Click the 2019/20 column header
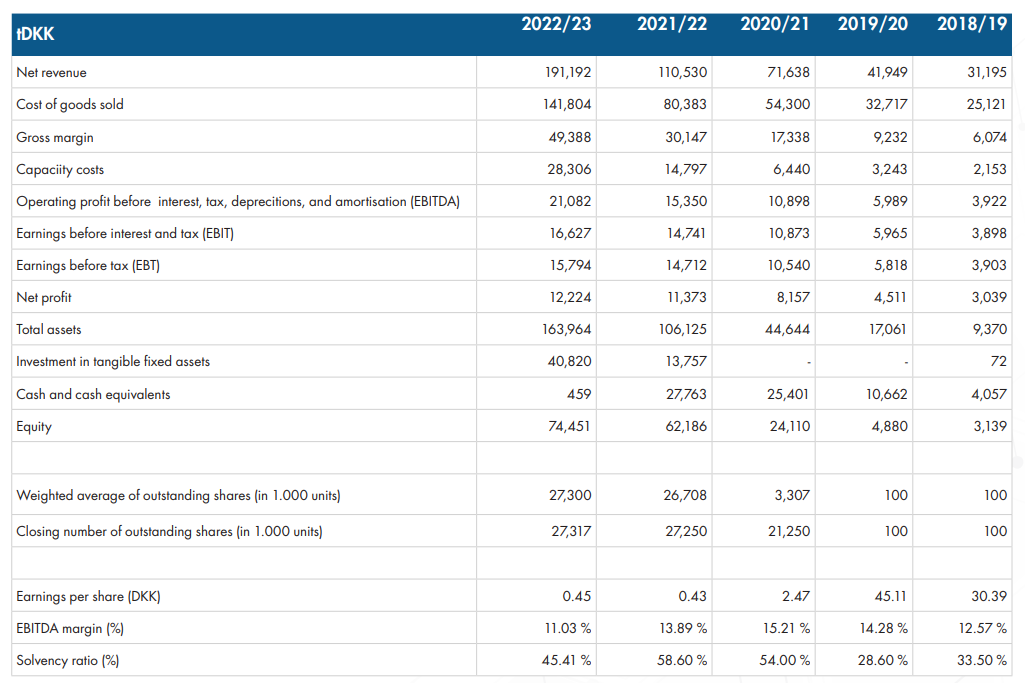This screenshot has height=683, width=1025. point(873,24)
